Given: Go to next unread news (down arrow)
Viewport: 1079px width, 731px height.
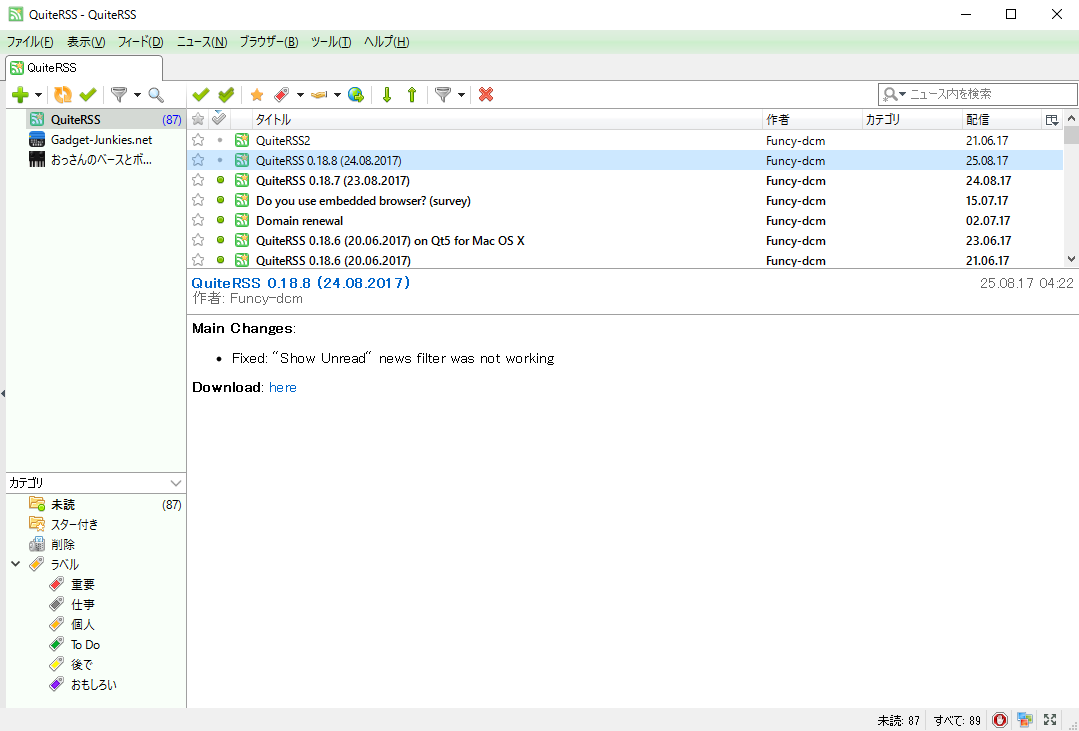Looking at the screenshot, I should pos(387,94).
